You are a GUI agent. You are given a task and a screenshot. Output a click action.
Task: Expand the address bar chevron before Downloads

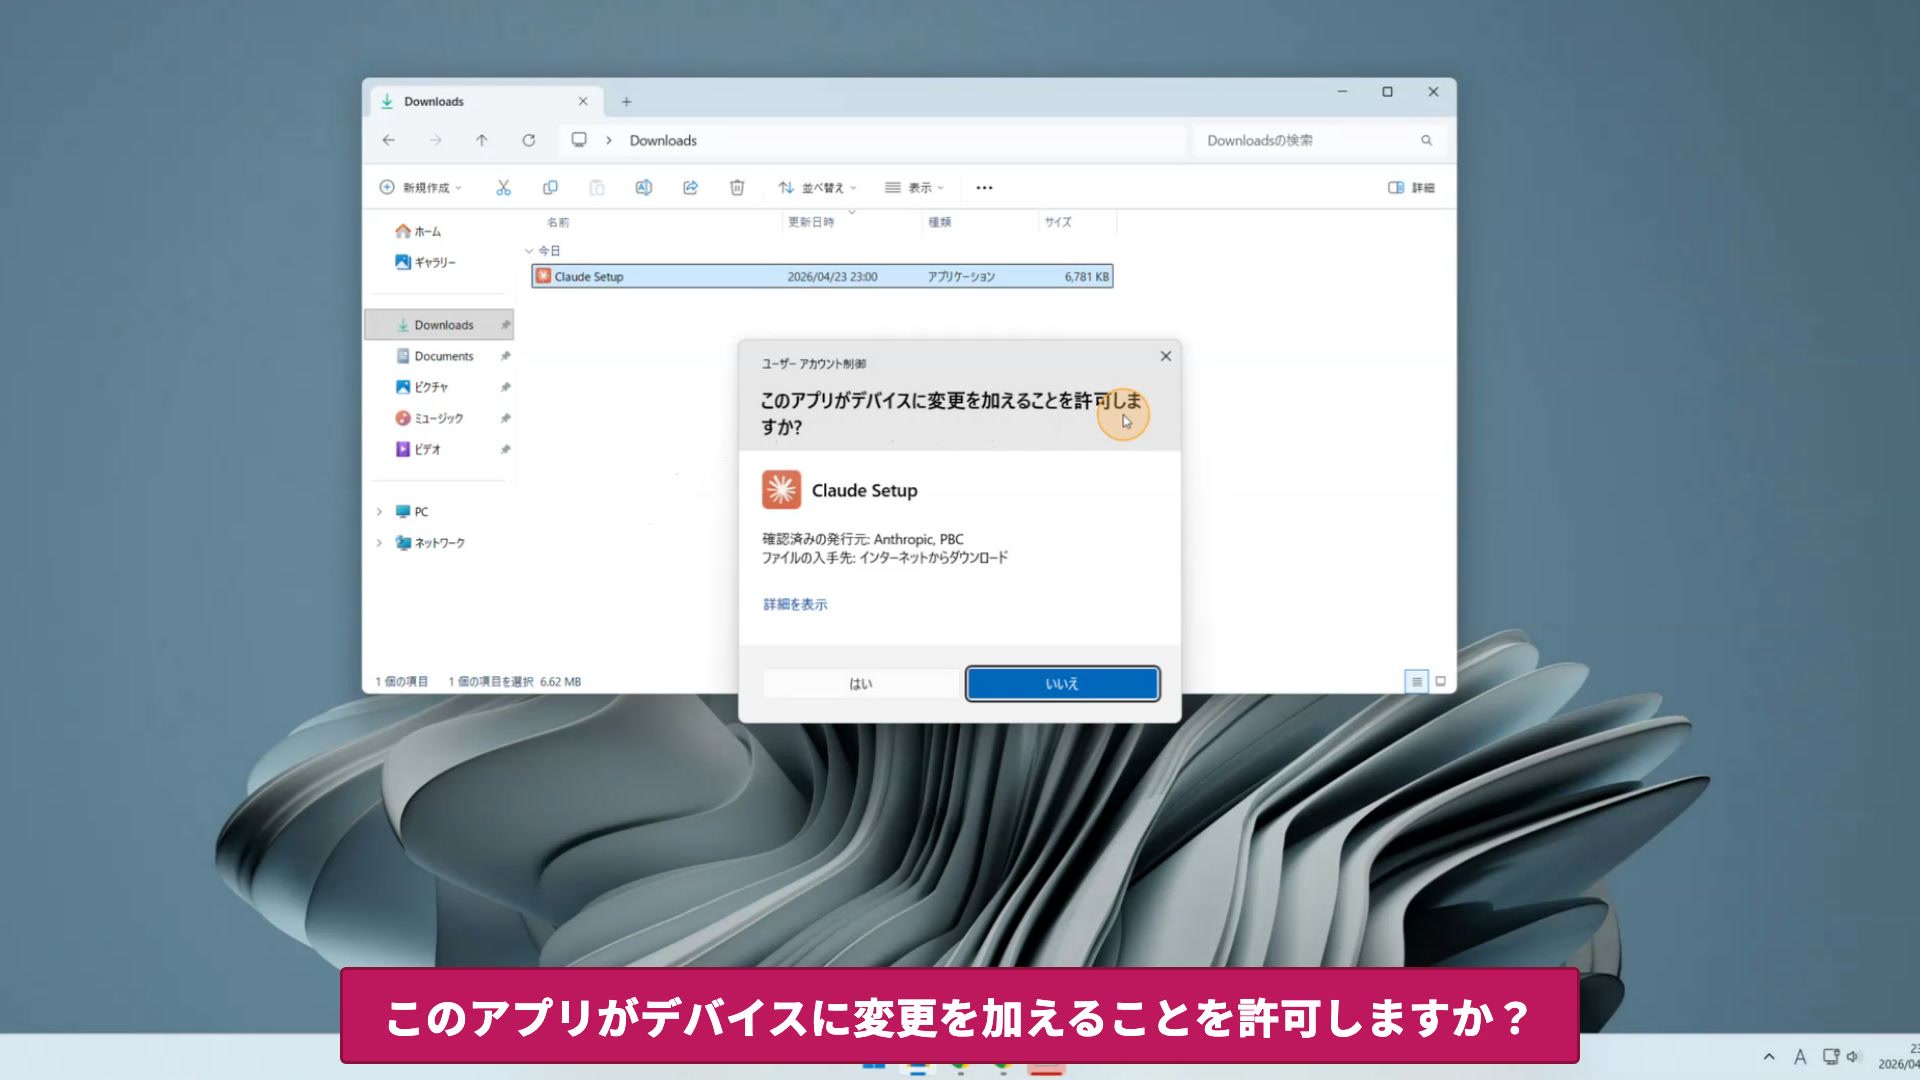[x=608, y=140]
